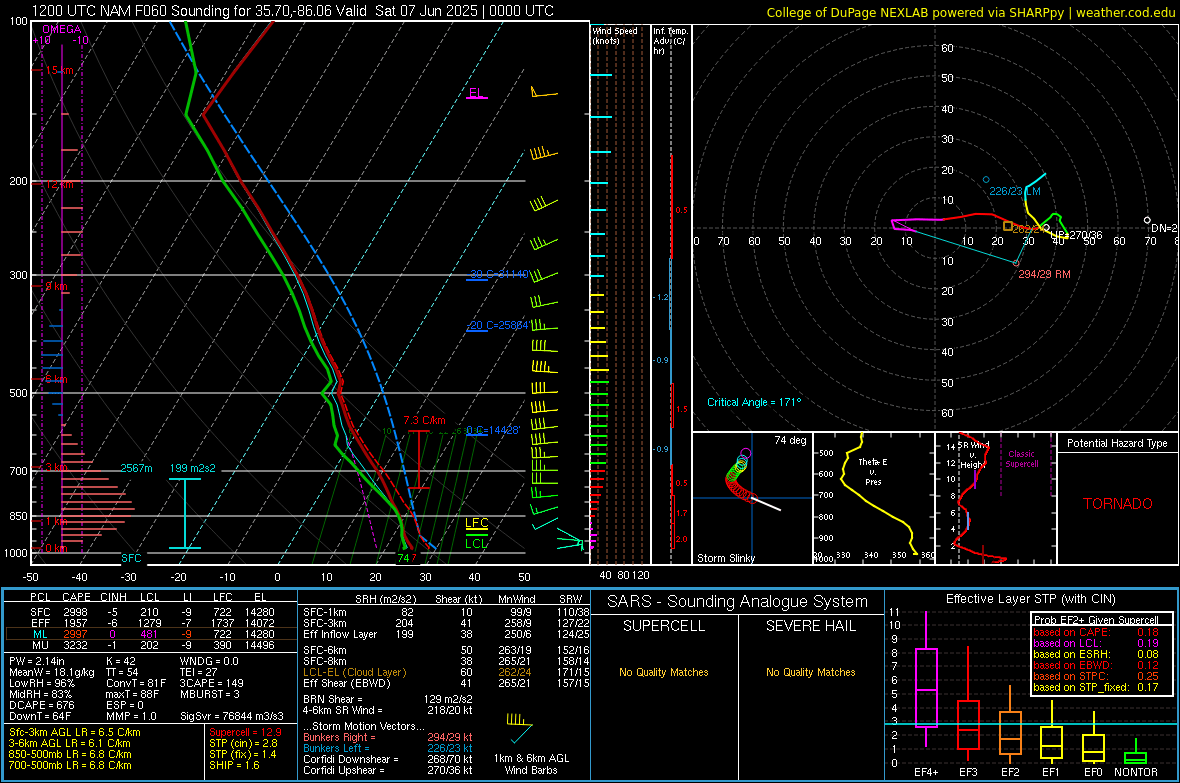The width and height of the screenshot is (1180, 783).
Task: Select the SFC parcel row in table
Action: click(150, 612)
